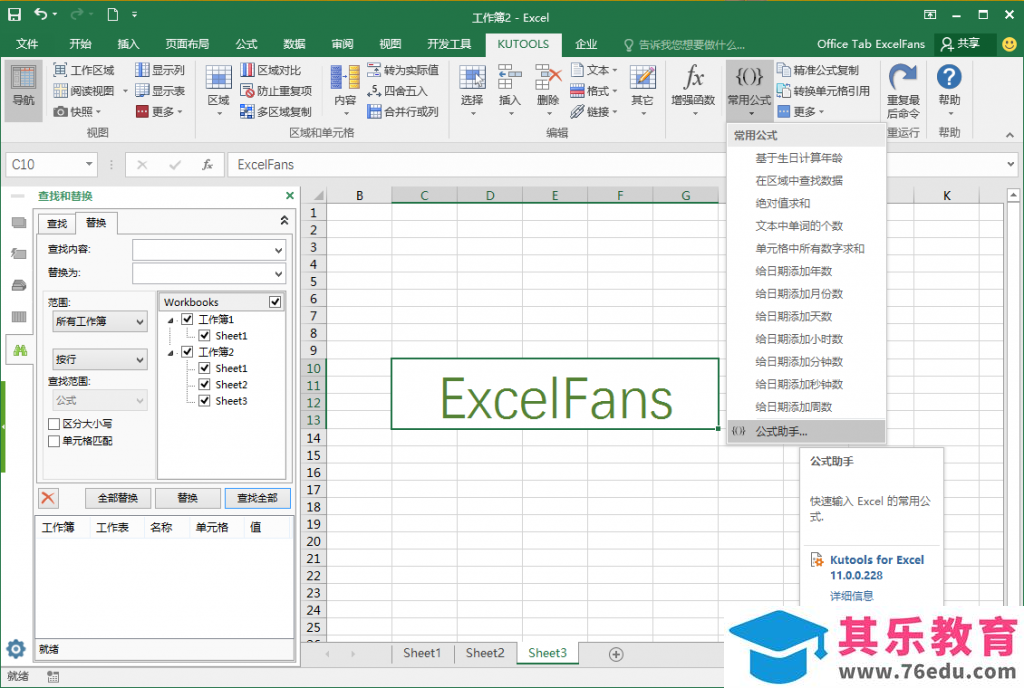Viewport: 1024px width, 688px height.
Task: Open the 替换为 replace with dropdown
Action: (x=278, y=274)
